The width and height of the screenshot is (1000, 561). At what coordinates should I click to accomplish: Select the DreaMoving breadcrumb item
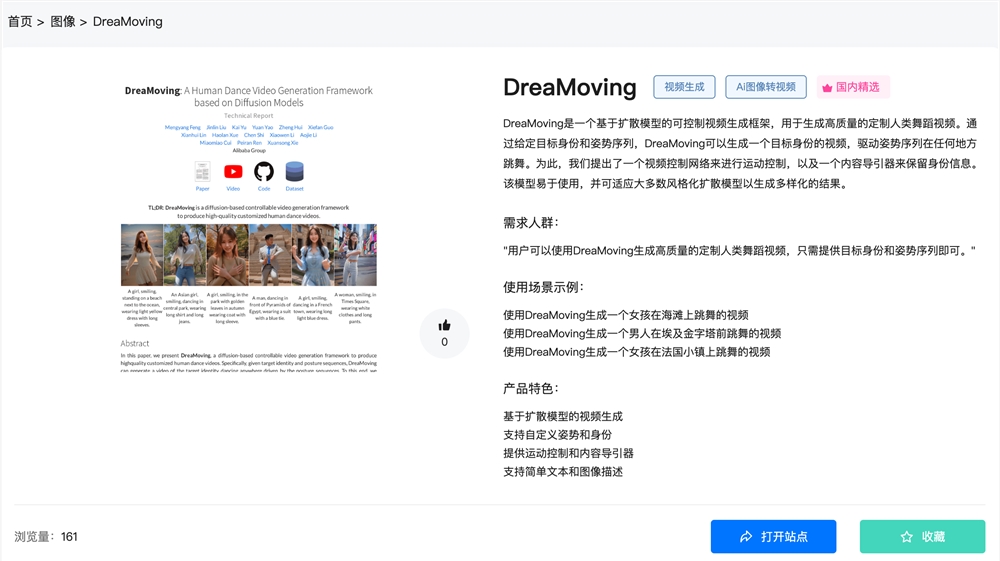coord(127,21)
